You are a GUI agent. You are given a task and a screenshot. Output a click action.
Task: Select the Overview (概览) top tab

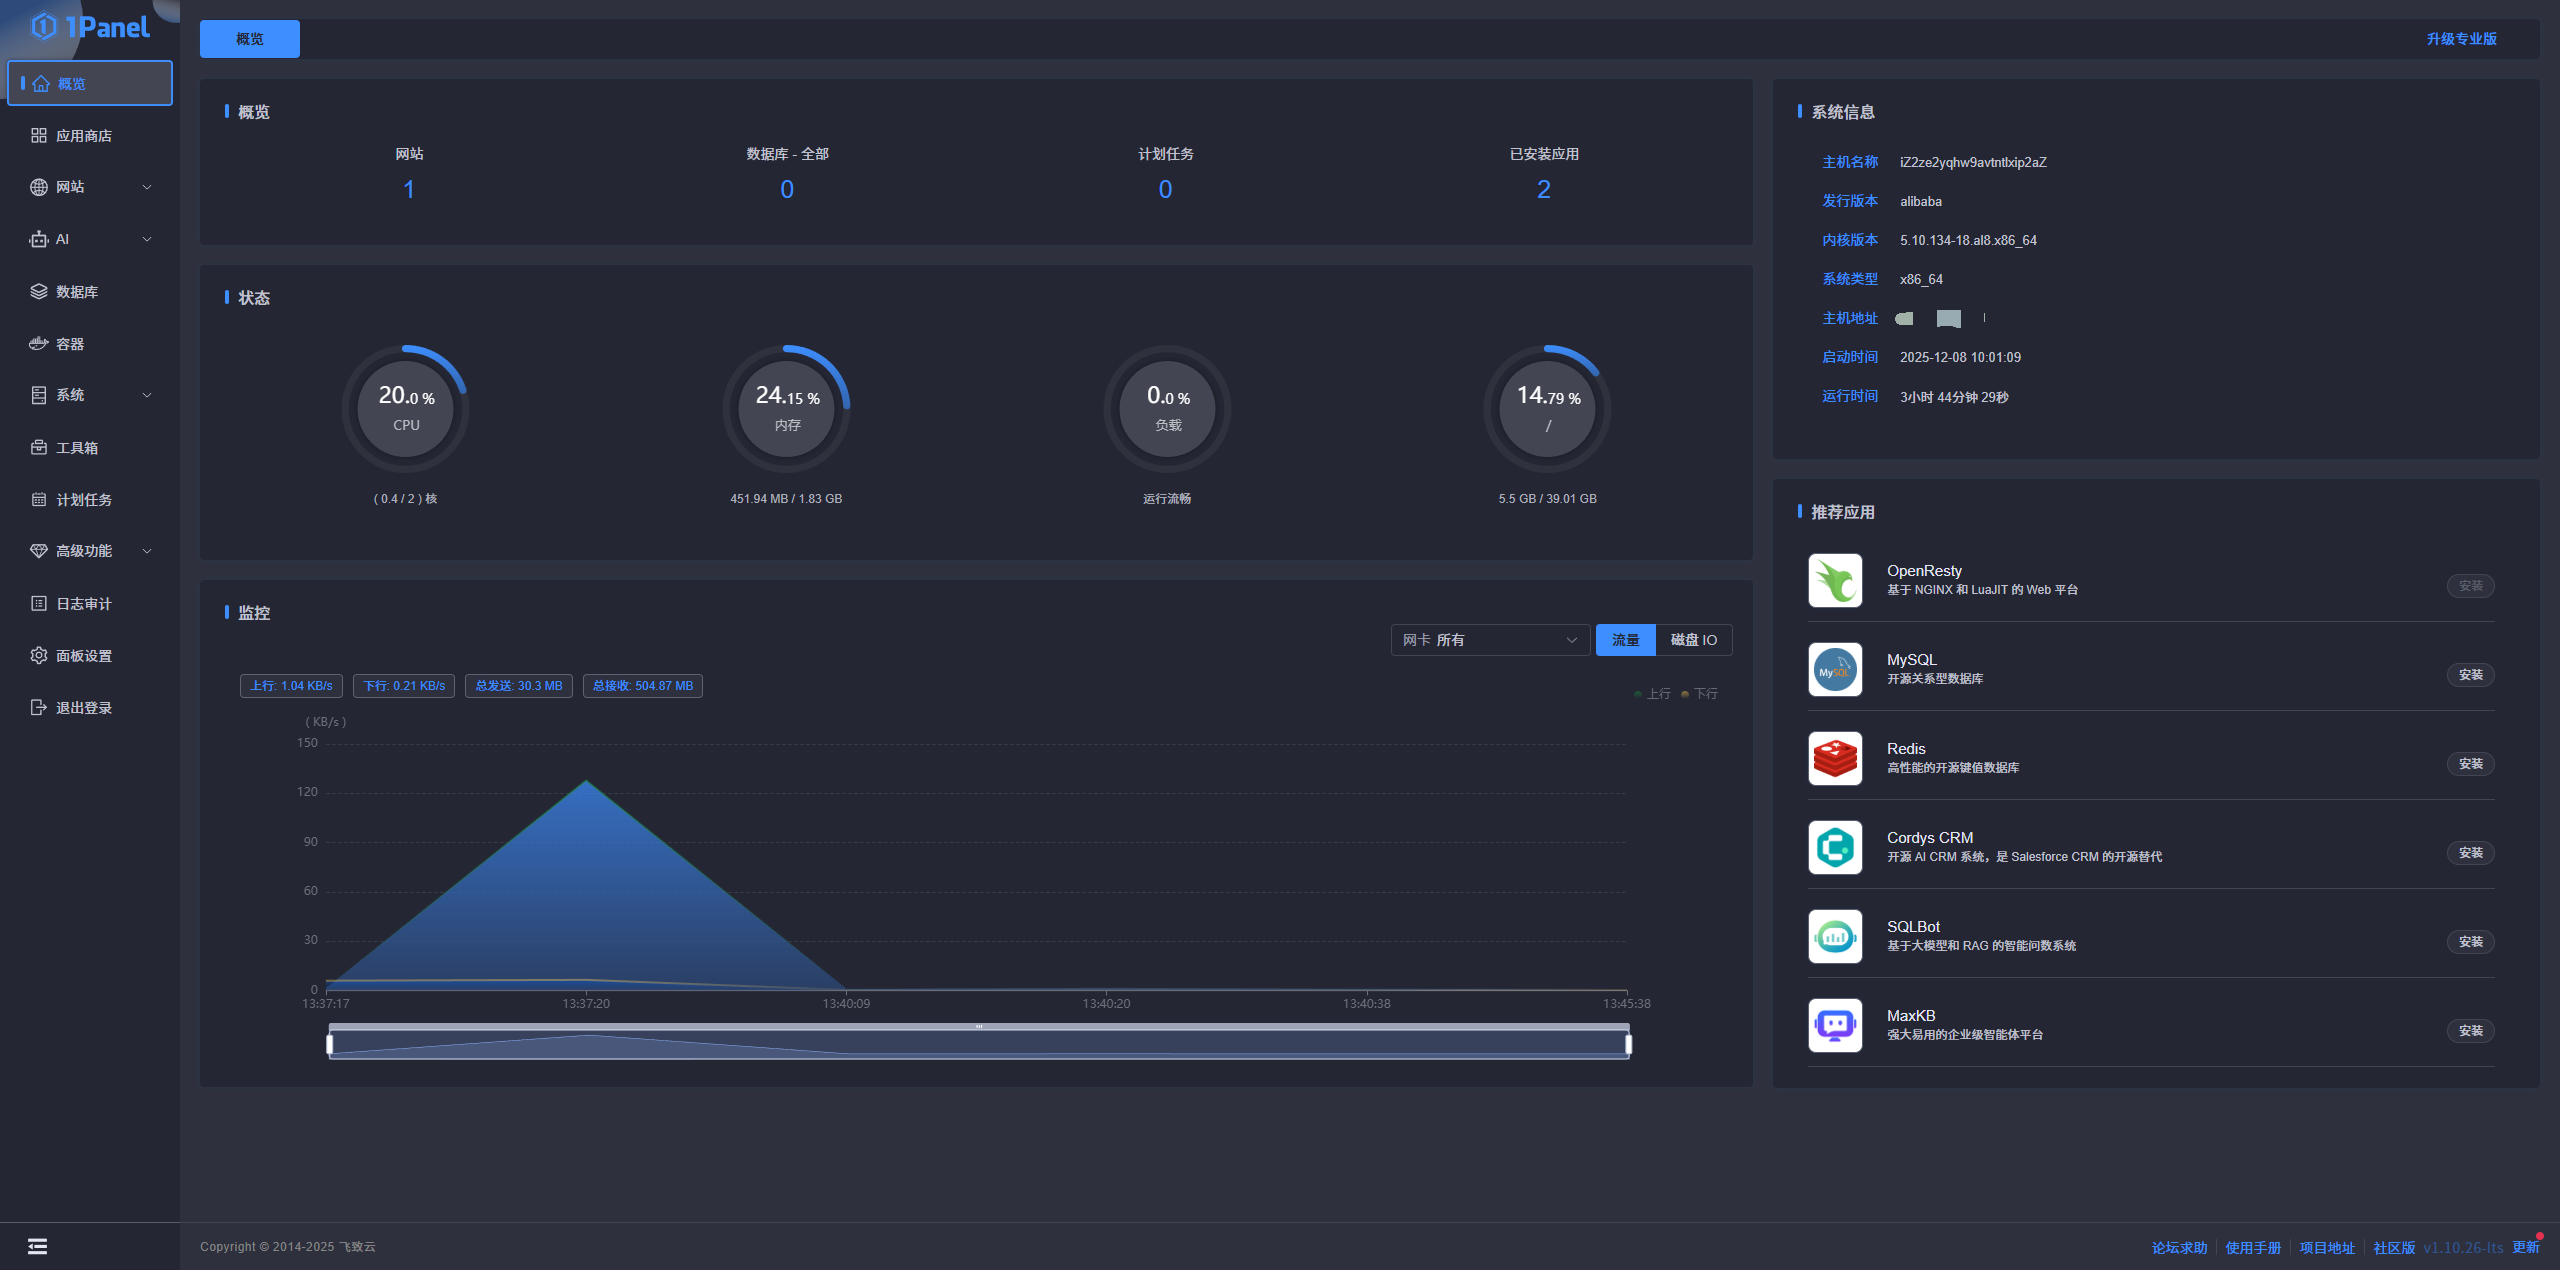click(250, 39)
